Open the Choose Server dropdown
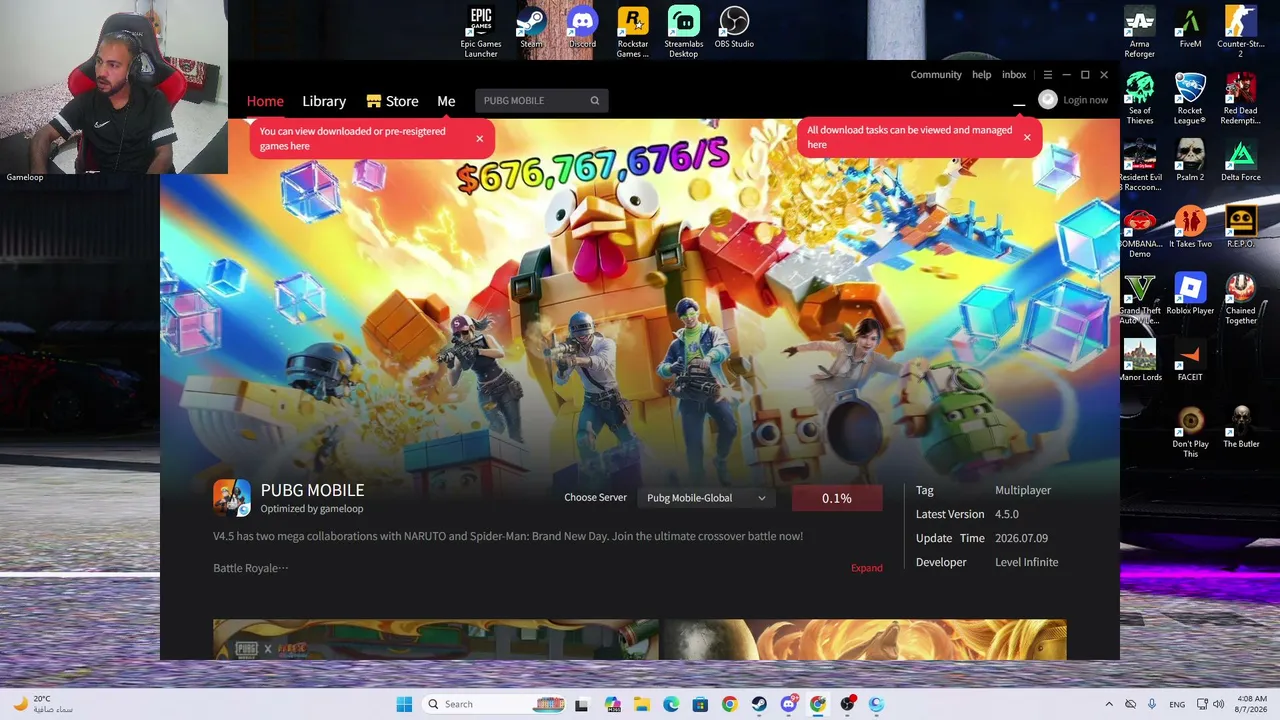Viewport: 1280px width, 720px height. [x=706, y=498]
